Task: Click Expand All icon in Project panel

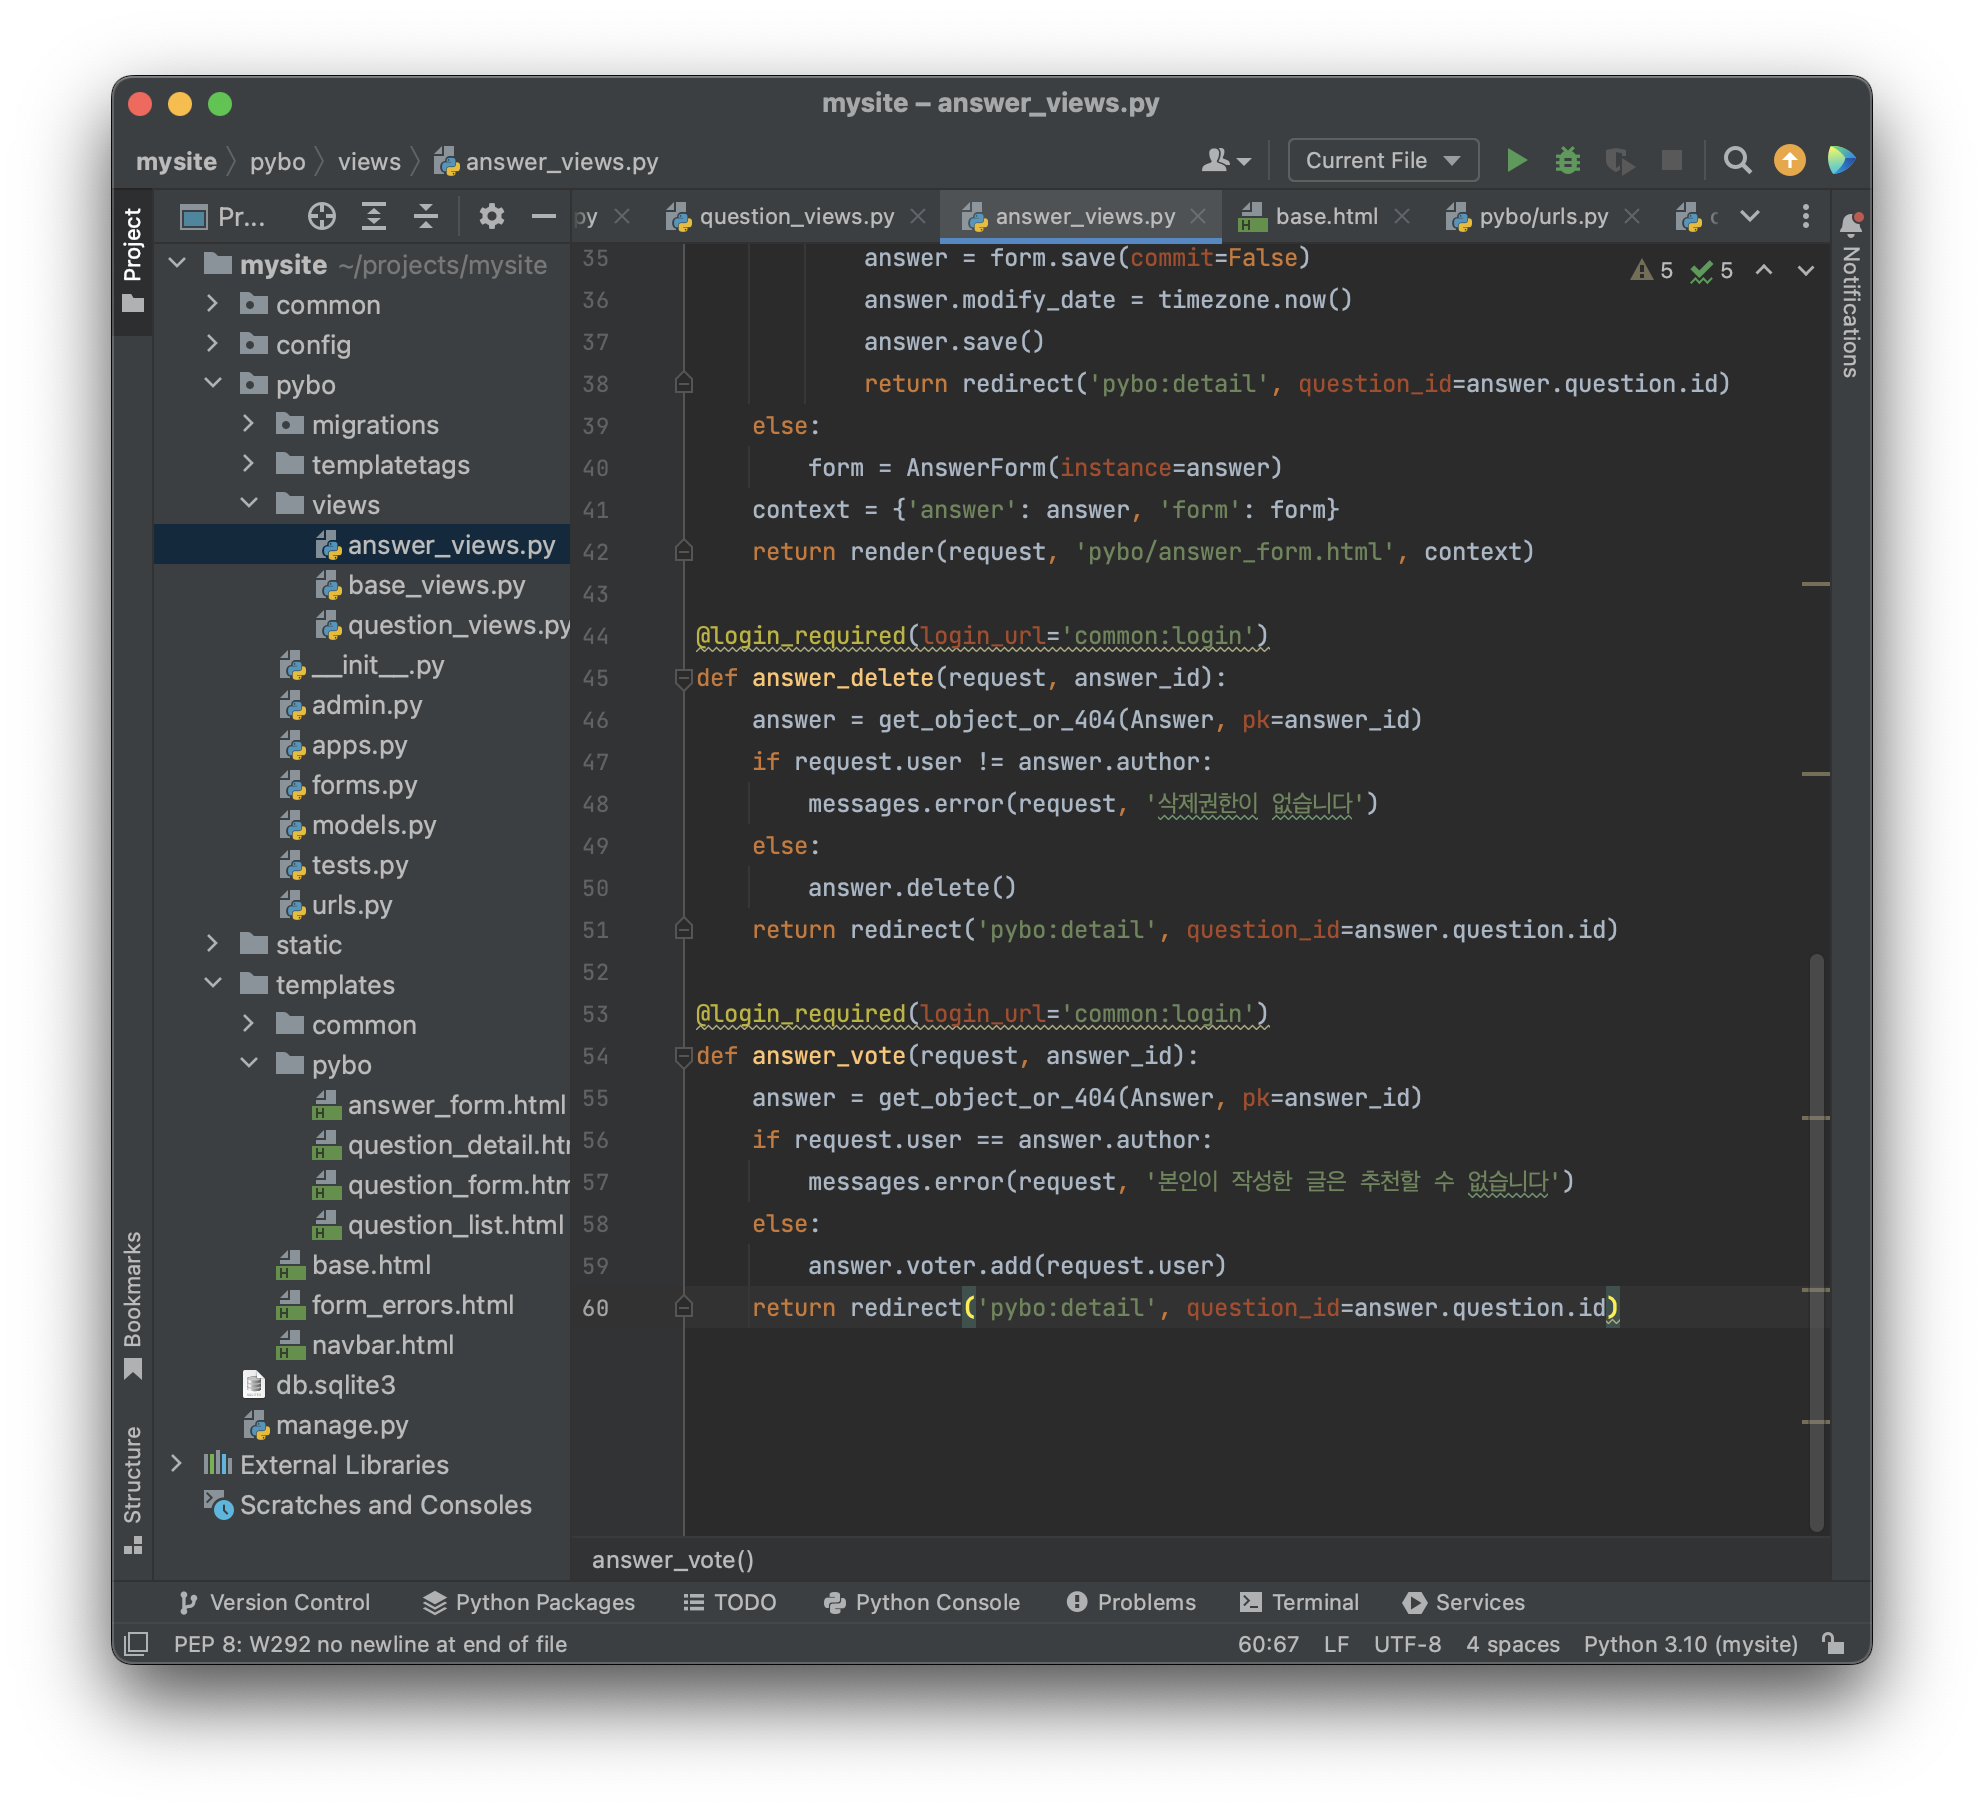Action: click(x=374, y=216)
